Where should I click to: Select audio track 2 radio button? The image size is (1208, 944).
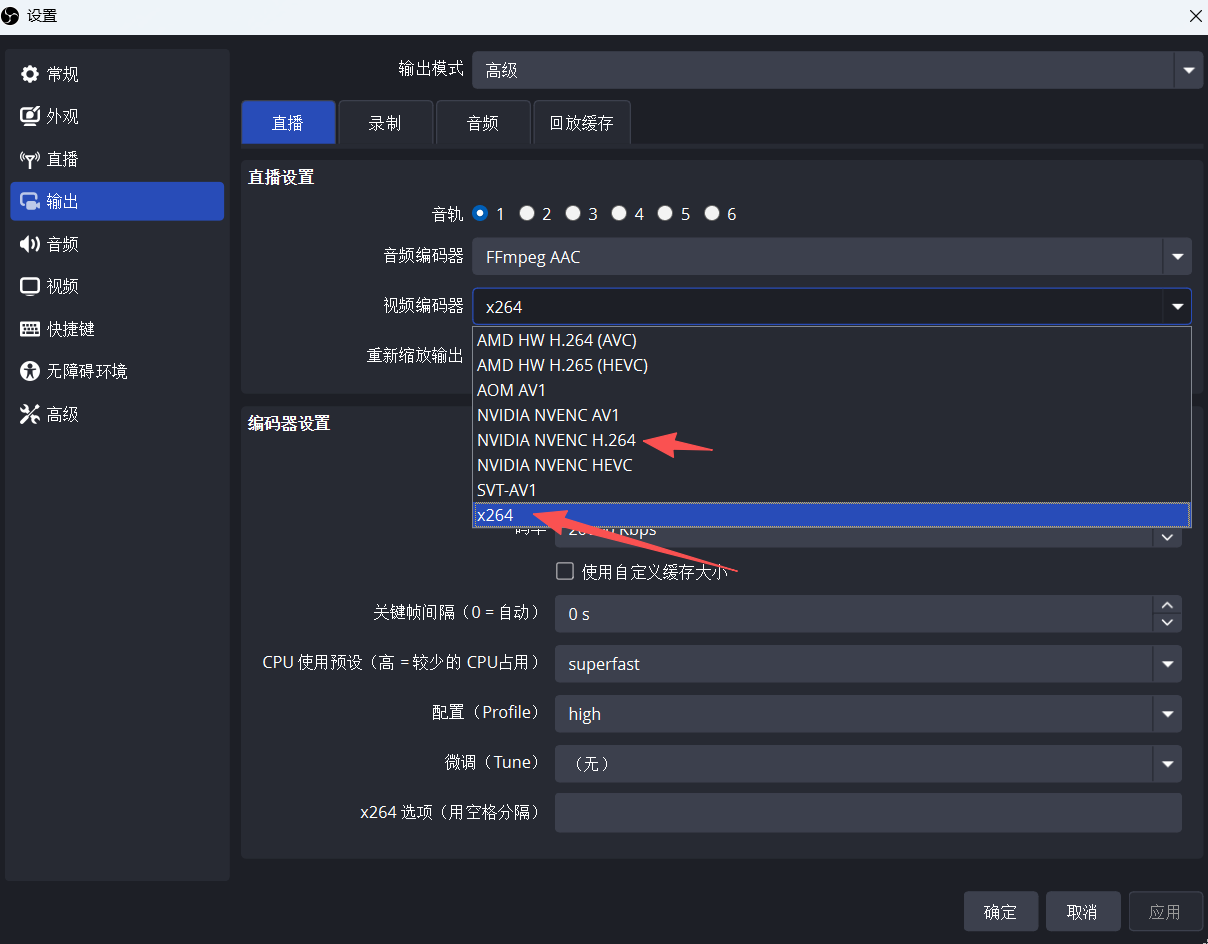pos(527,213)
